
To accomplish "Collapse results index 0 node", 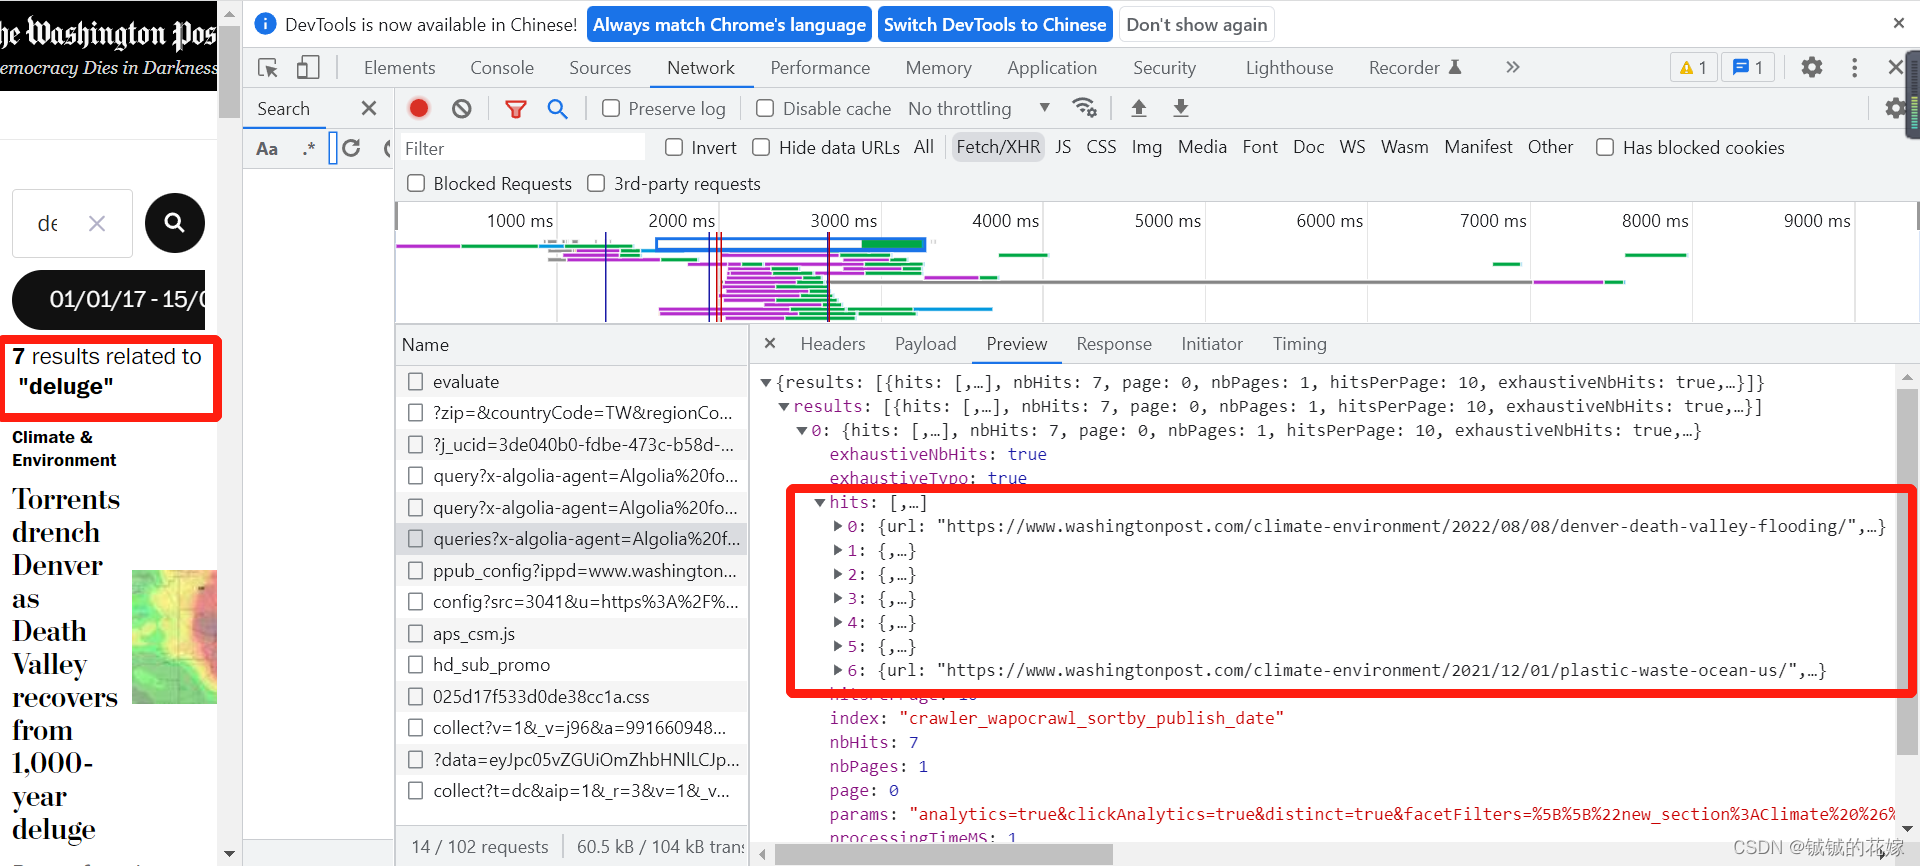I will point(802,430).
